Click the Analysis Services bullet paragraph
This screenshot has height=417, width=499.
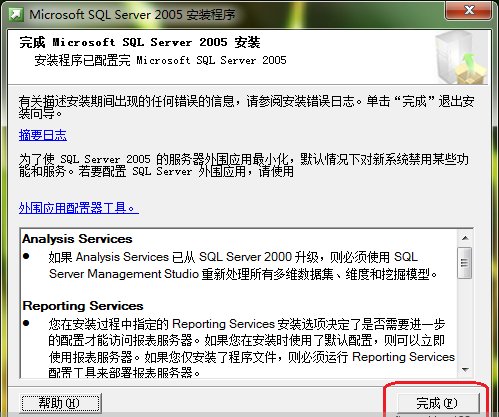pyautogui.click(x=243, y=265)
